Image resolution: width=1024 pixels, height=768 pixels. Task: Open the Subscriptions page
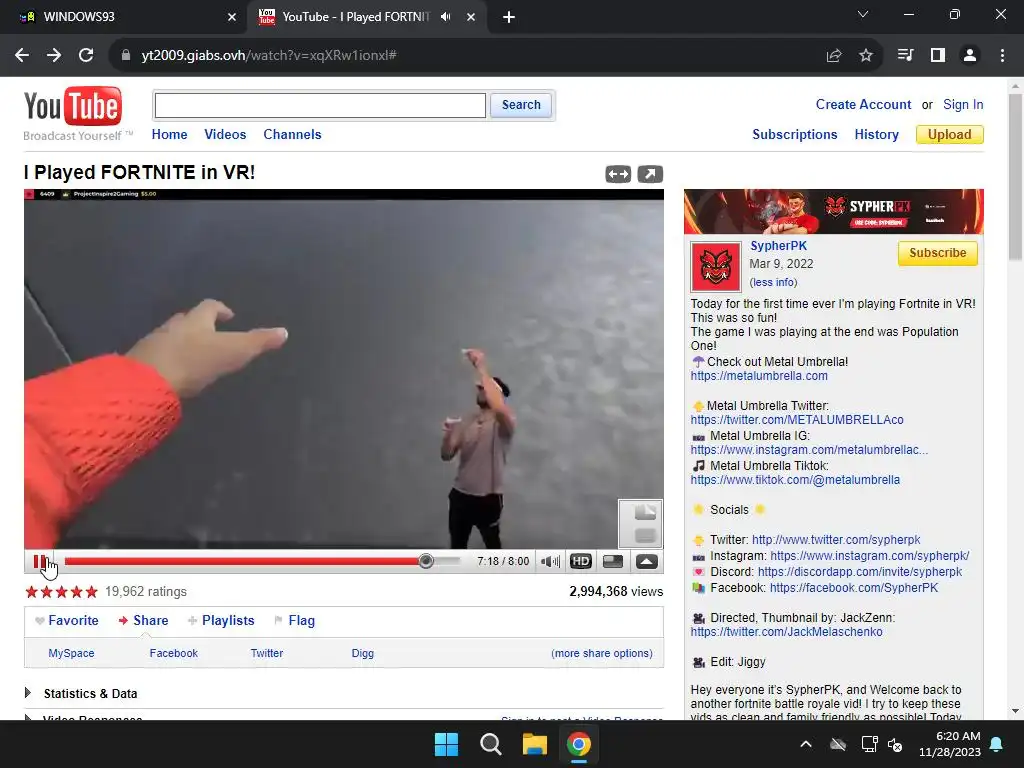795,135
